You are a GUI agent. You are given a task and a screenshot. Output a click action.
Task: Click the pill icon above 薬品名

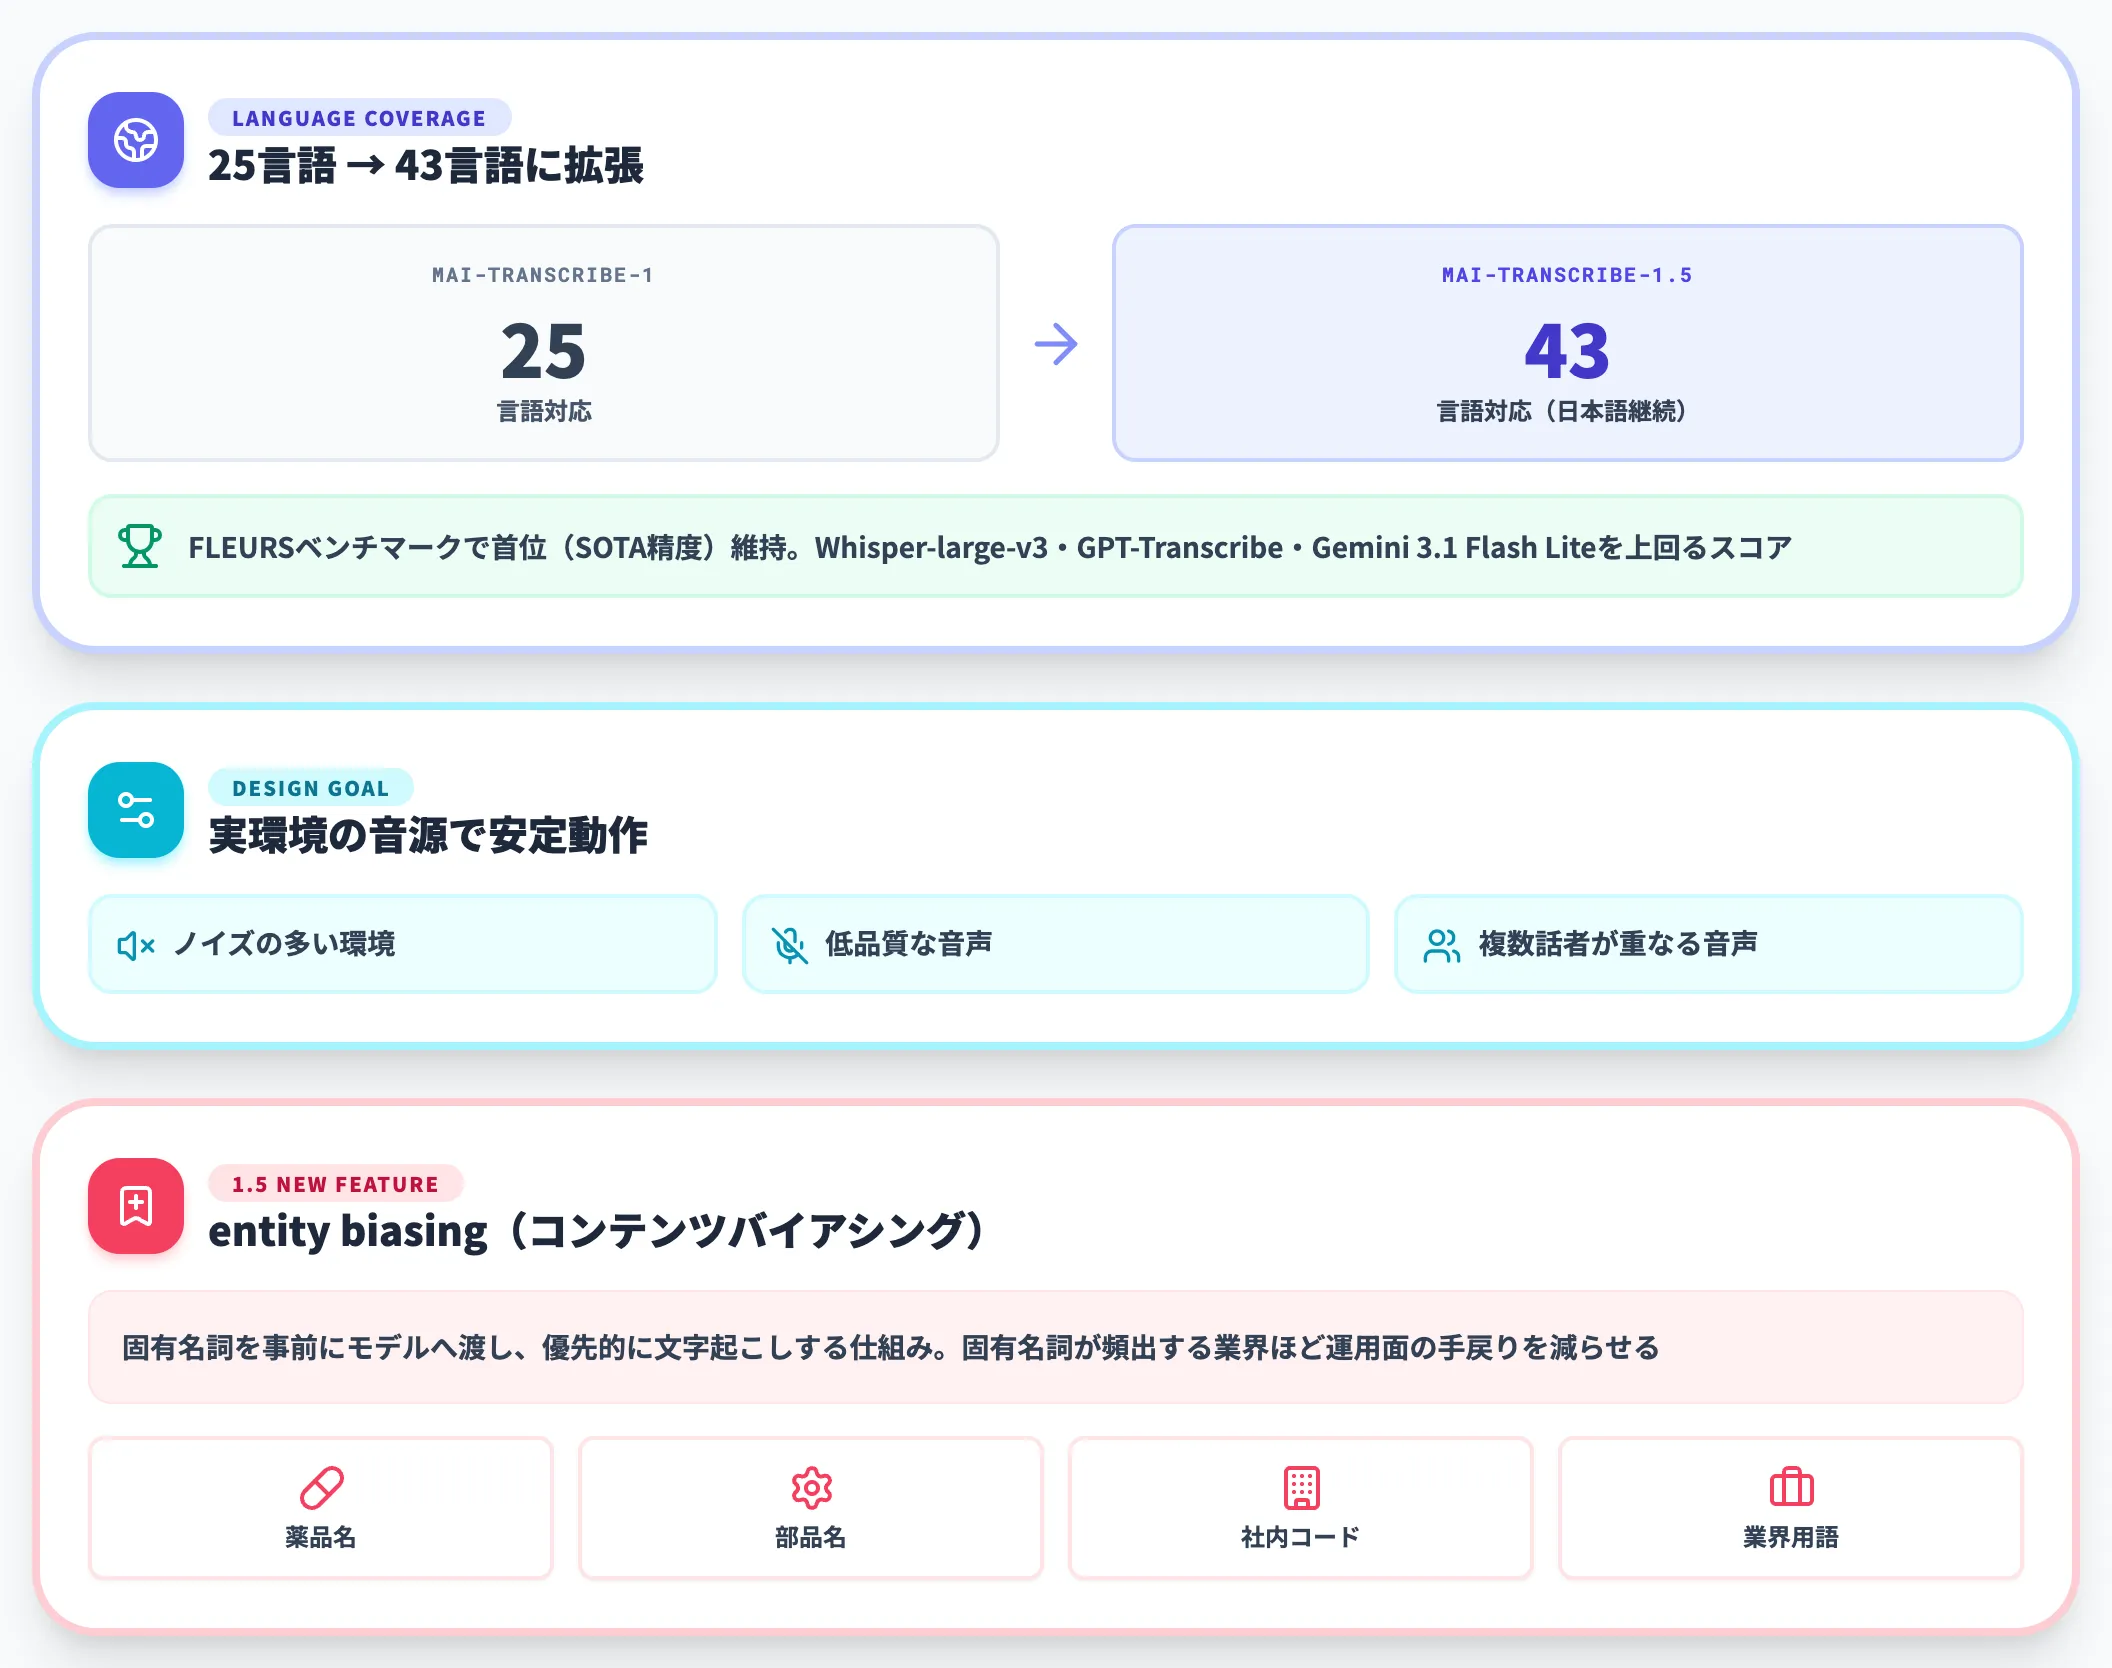coord(322,1488)
